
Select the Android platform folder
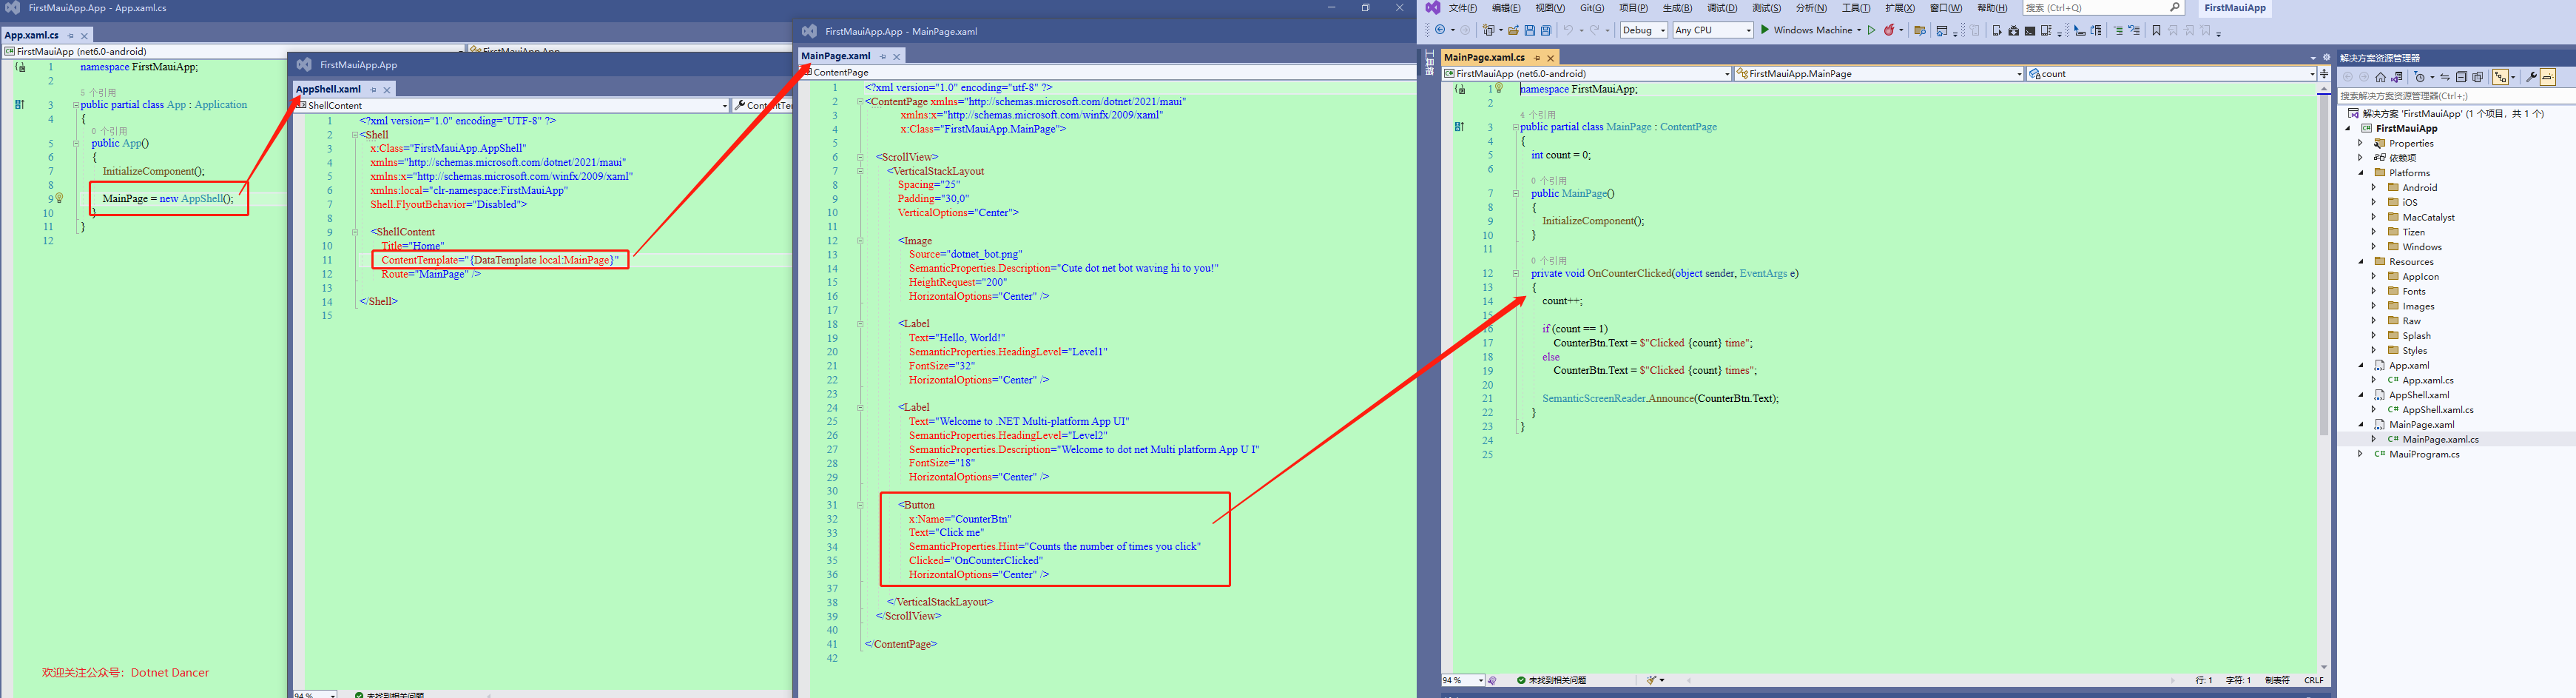(x=2419, y=188)
